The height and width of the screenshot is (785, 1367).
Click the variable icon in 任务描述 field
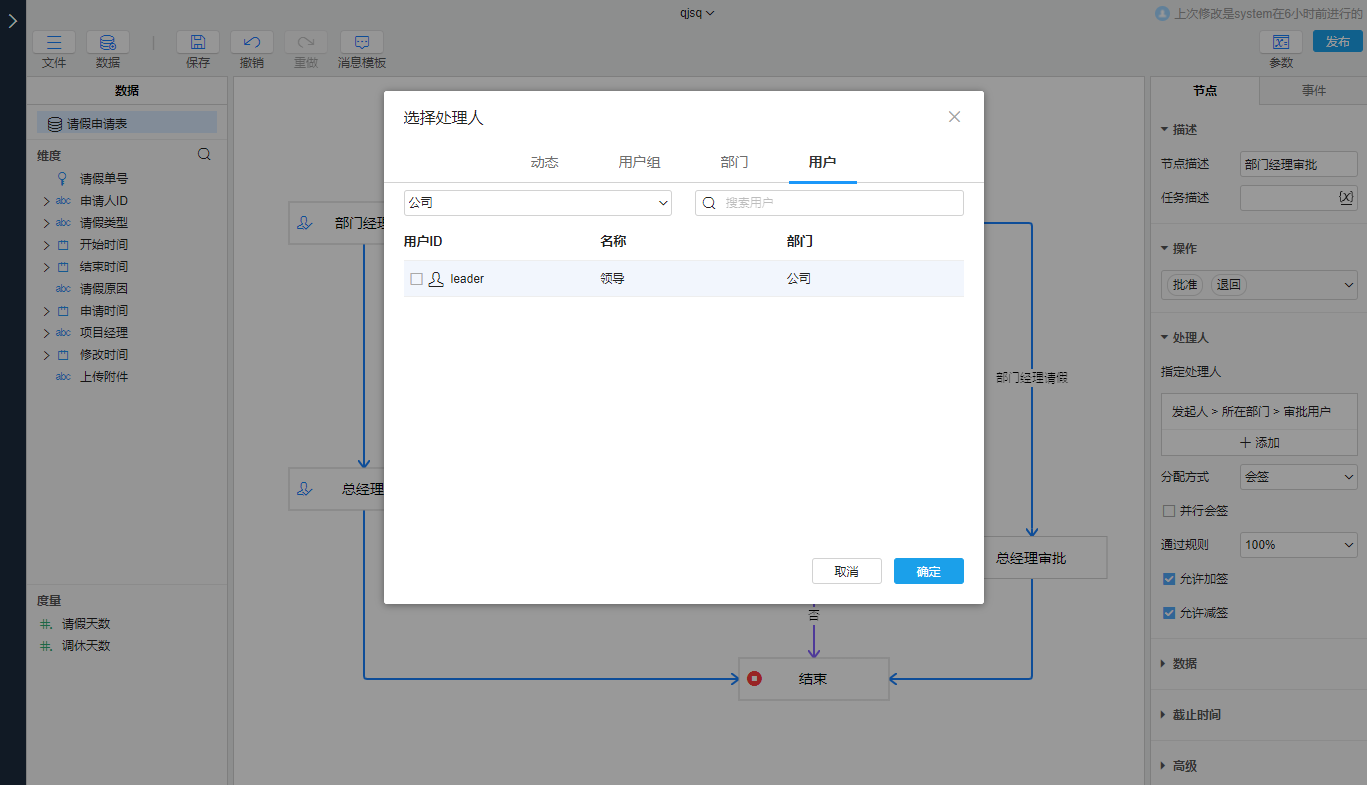[1345, 197]
